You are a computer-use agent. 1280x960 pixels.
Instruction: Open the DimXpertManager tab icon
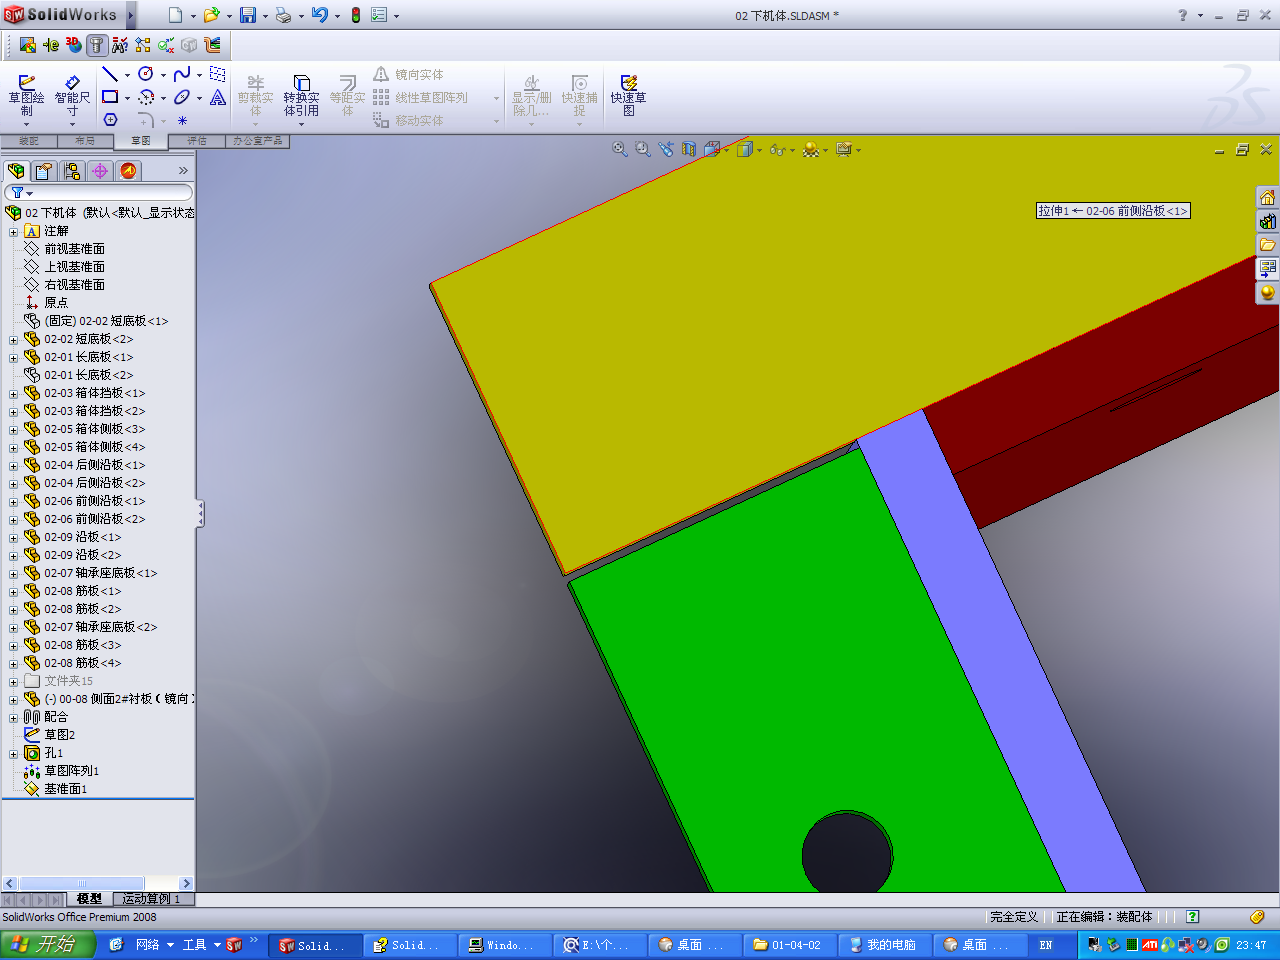tap(100, 171)
